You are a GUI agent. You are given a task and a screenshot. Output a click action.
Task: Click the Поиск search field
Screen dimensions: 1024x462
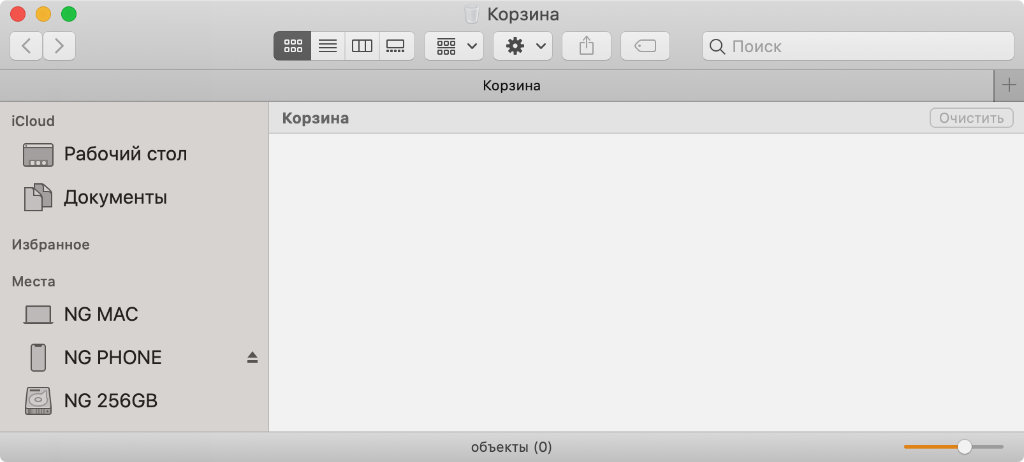pos(858,46)
